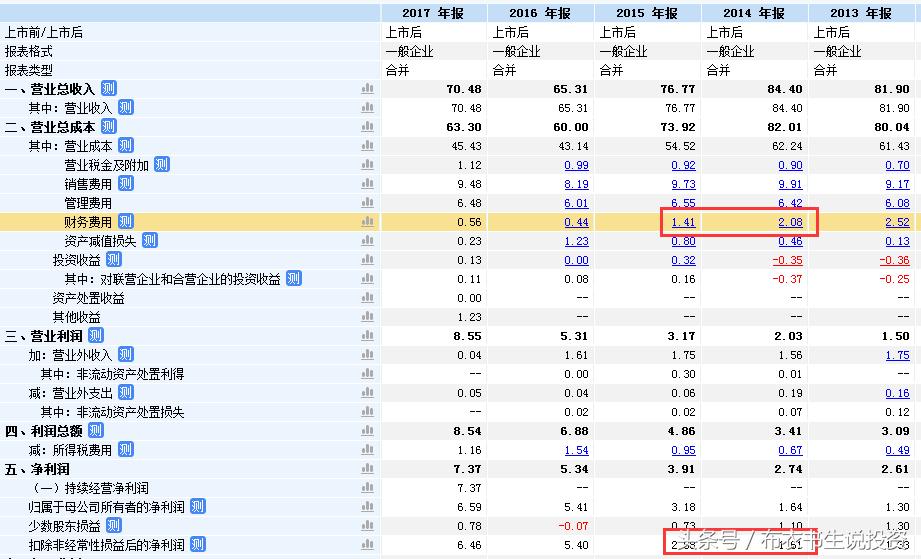The width and height of the screenshot is (921, 559).
Task: Click 测 badge next to 财务费用
Action: [x=126, y=221]
